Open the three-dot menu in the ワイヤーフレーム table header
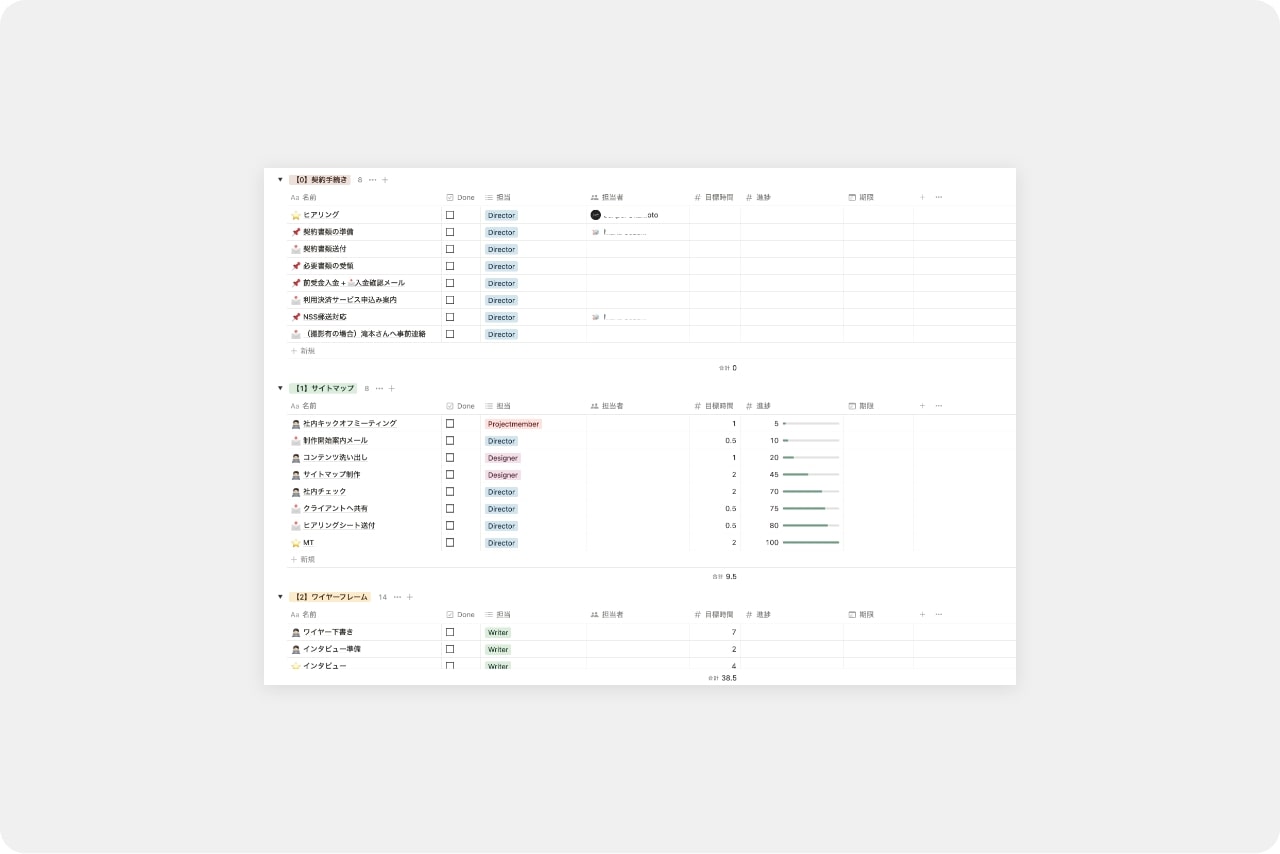The image size is (1280, 854). tap(938, 614)
